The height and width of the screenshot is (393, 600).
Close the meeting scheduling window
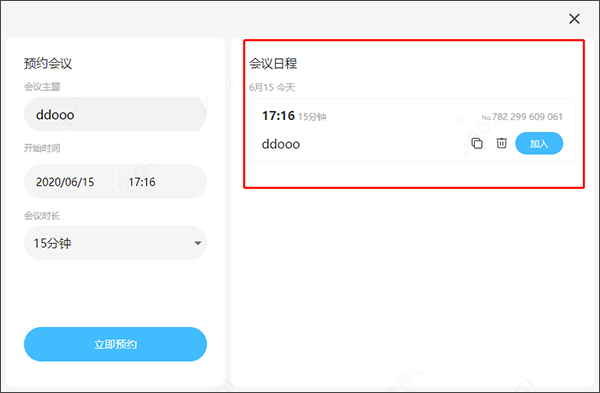pos(574,19)
